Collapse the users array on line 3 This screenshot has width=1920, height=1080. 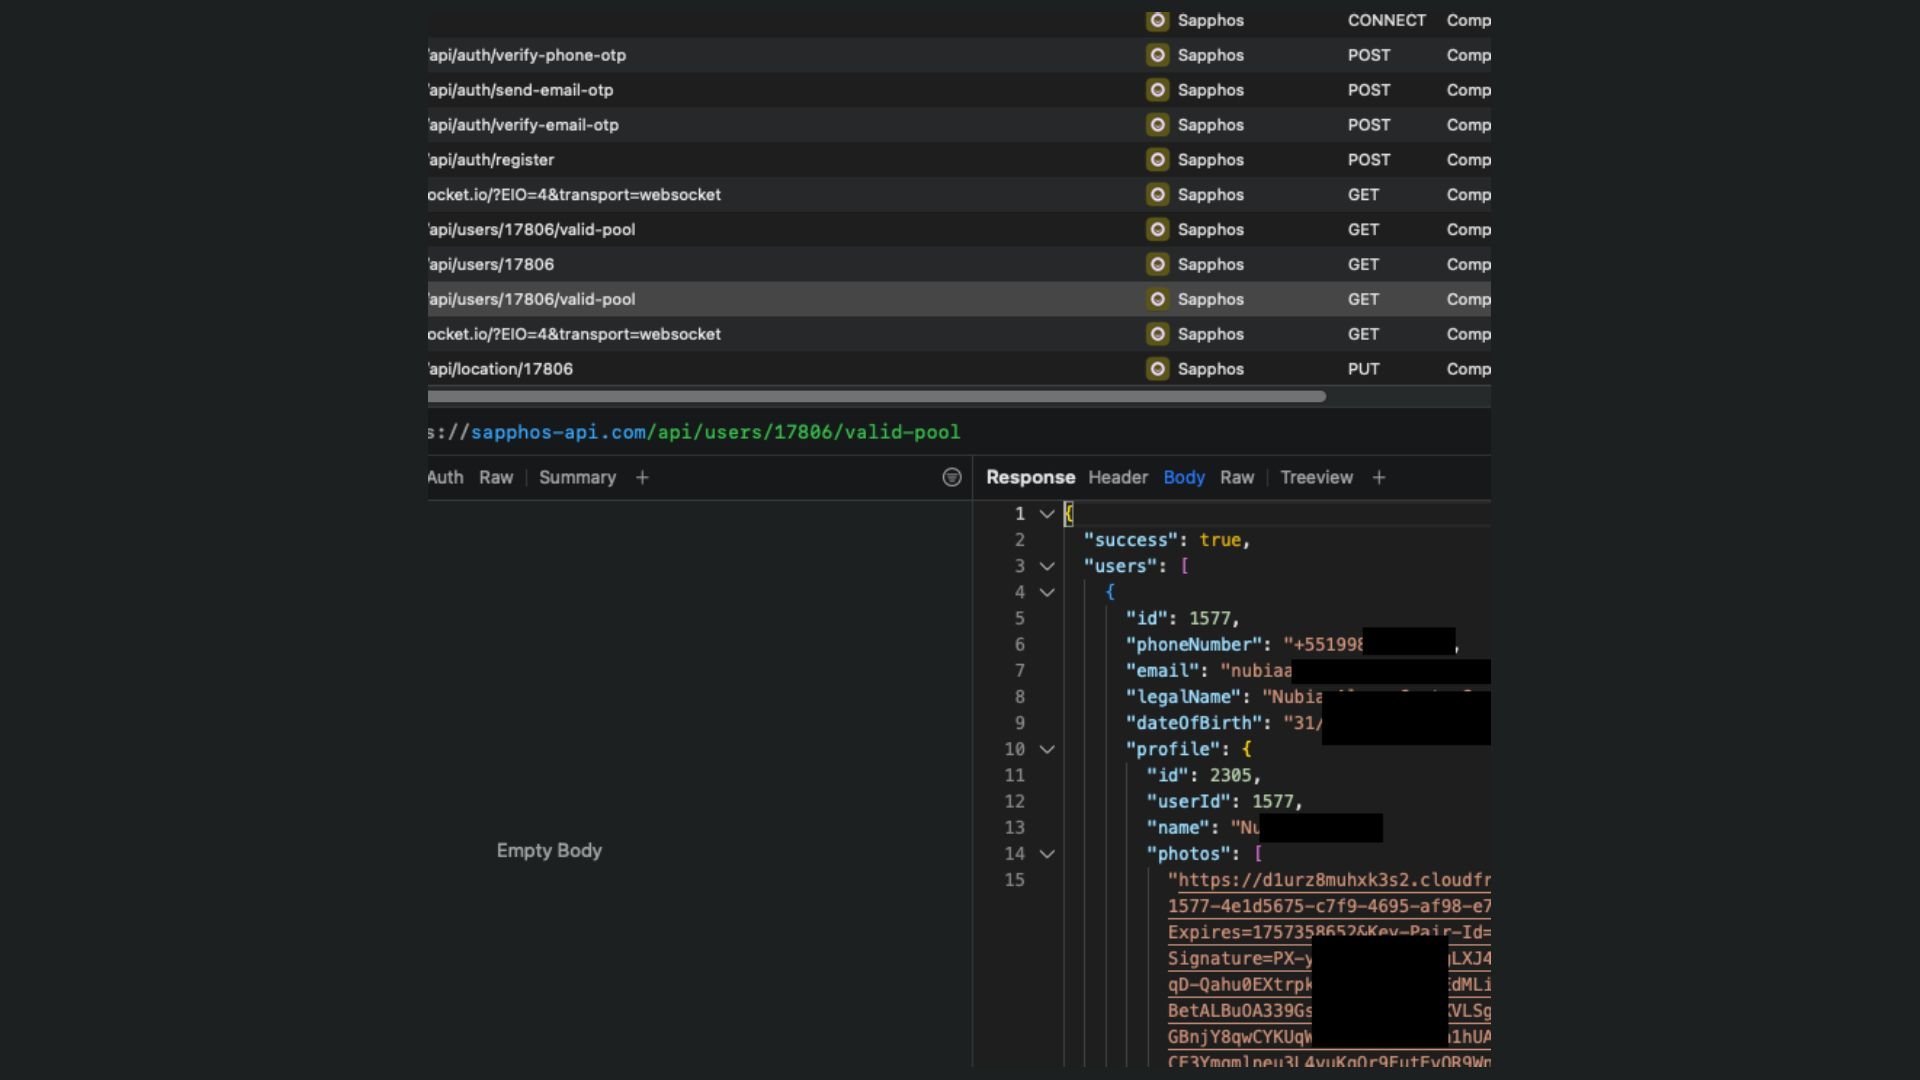coord(1046,566)
